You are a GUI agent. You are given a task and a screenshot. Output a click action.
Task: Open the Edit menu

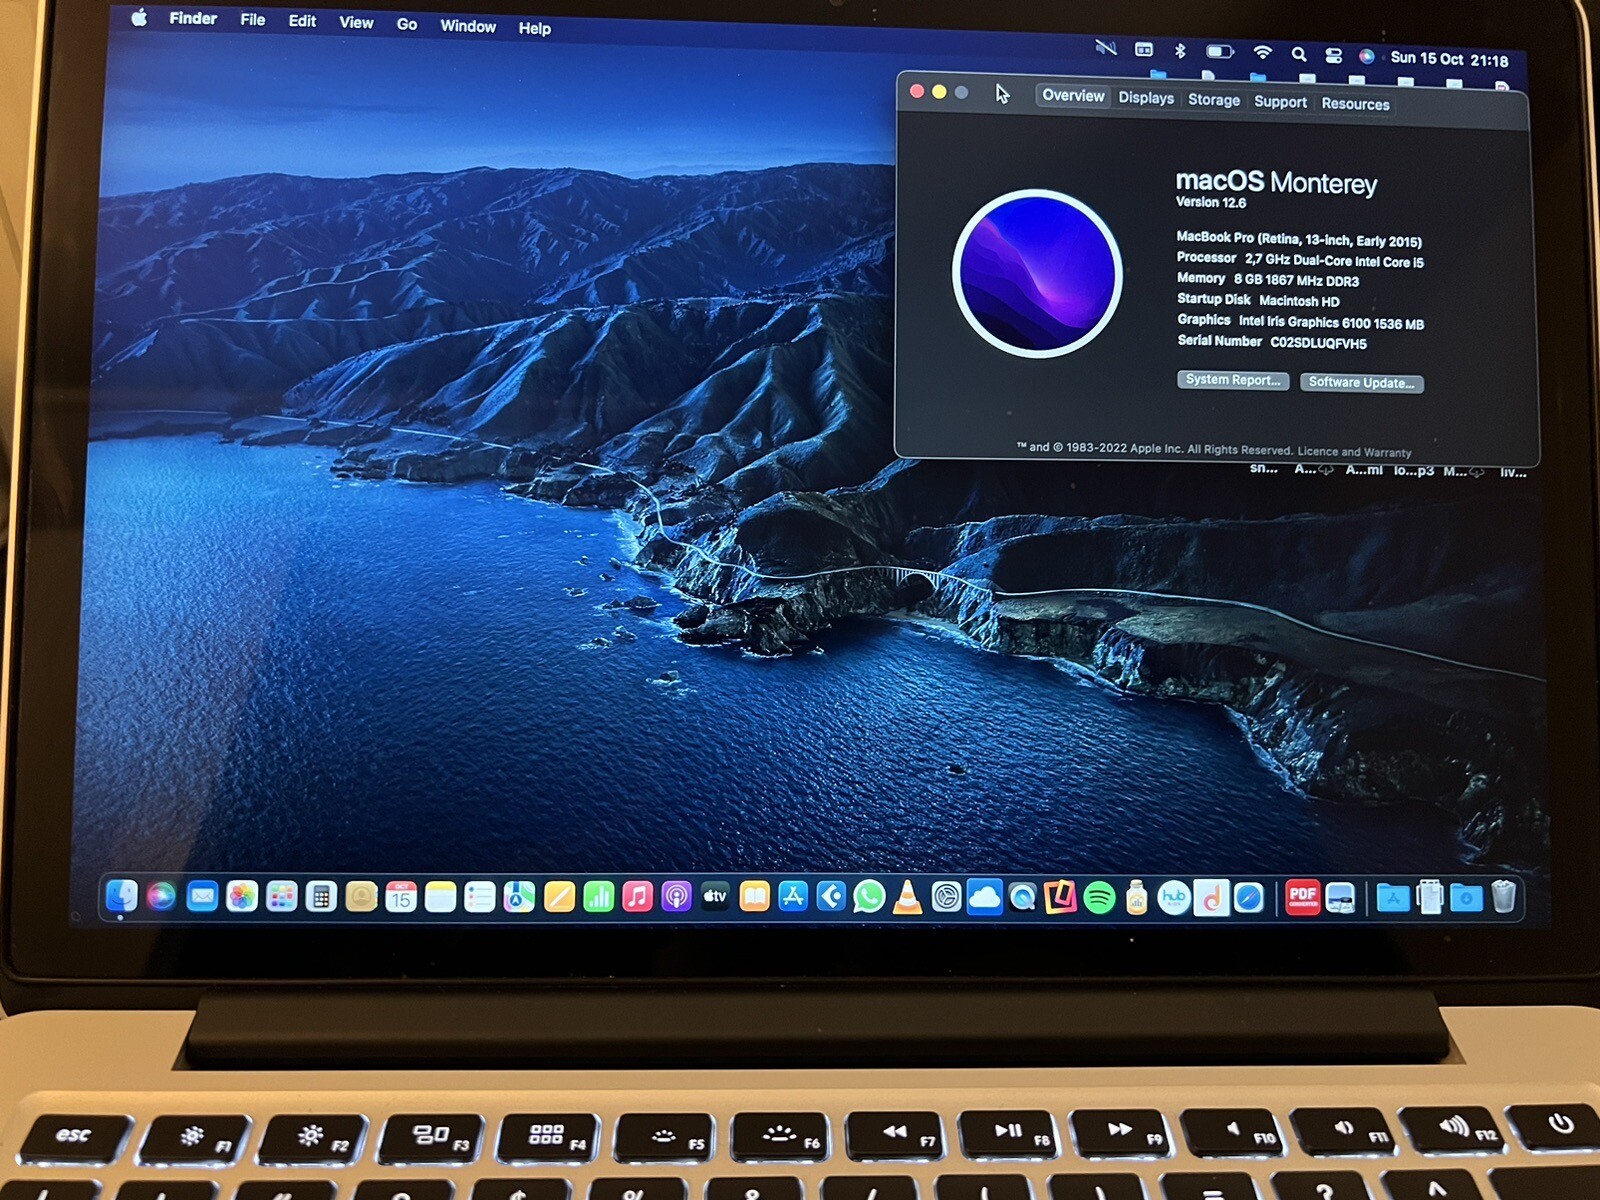(302, 20)
